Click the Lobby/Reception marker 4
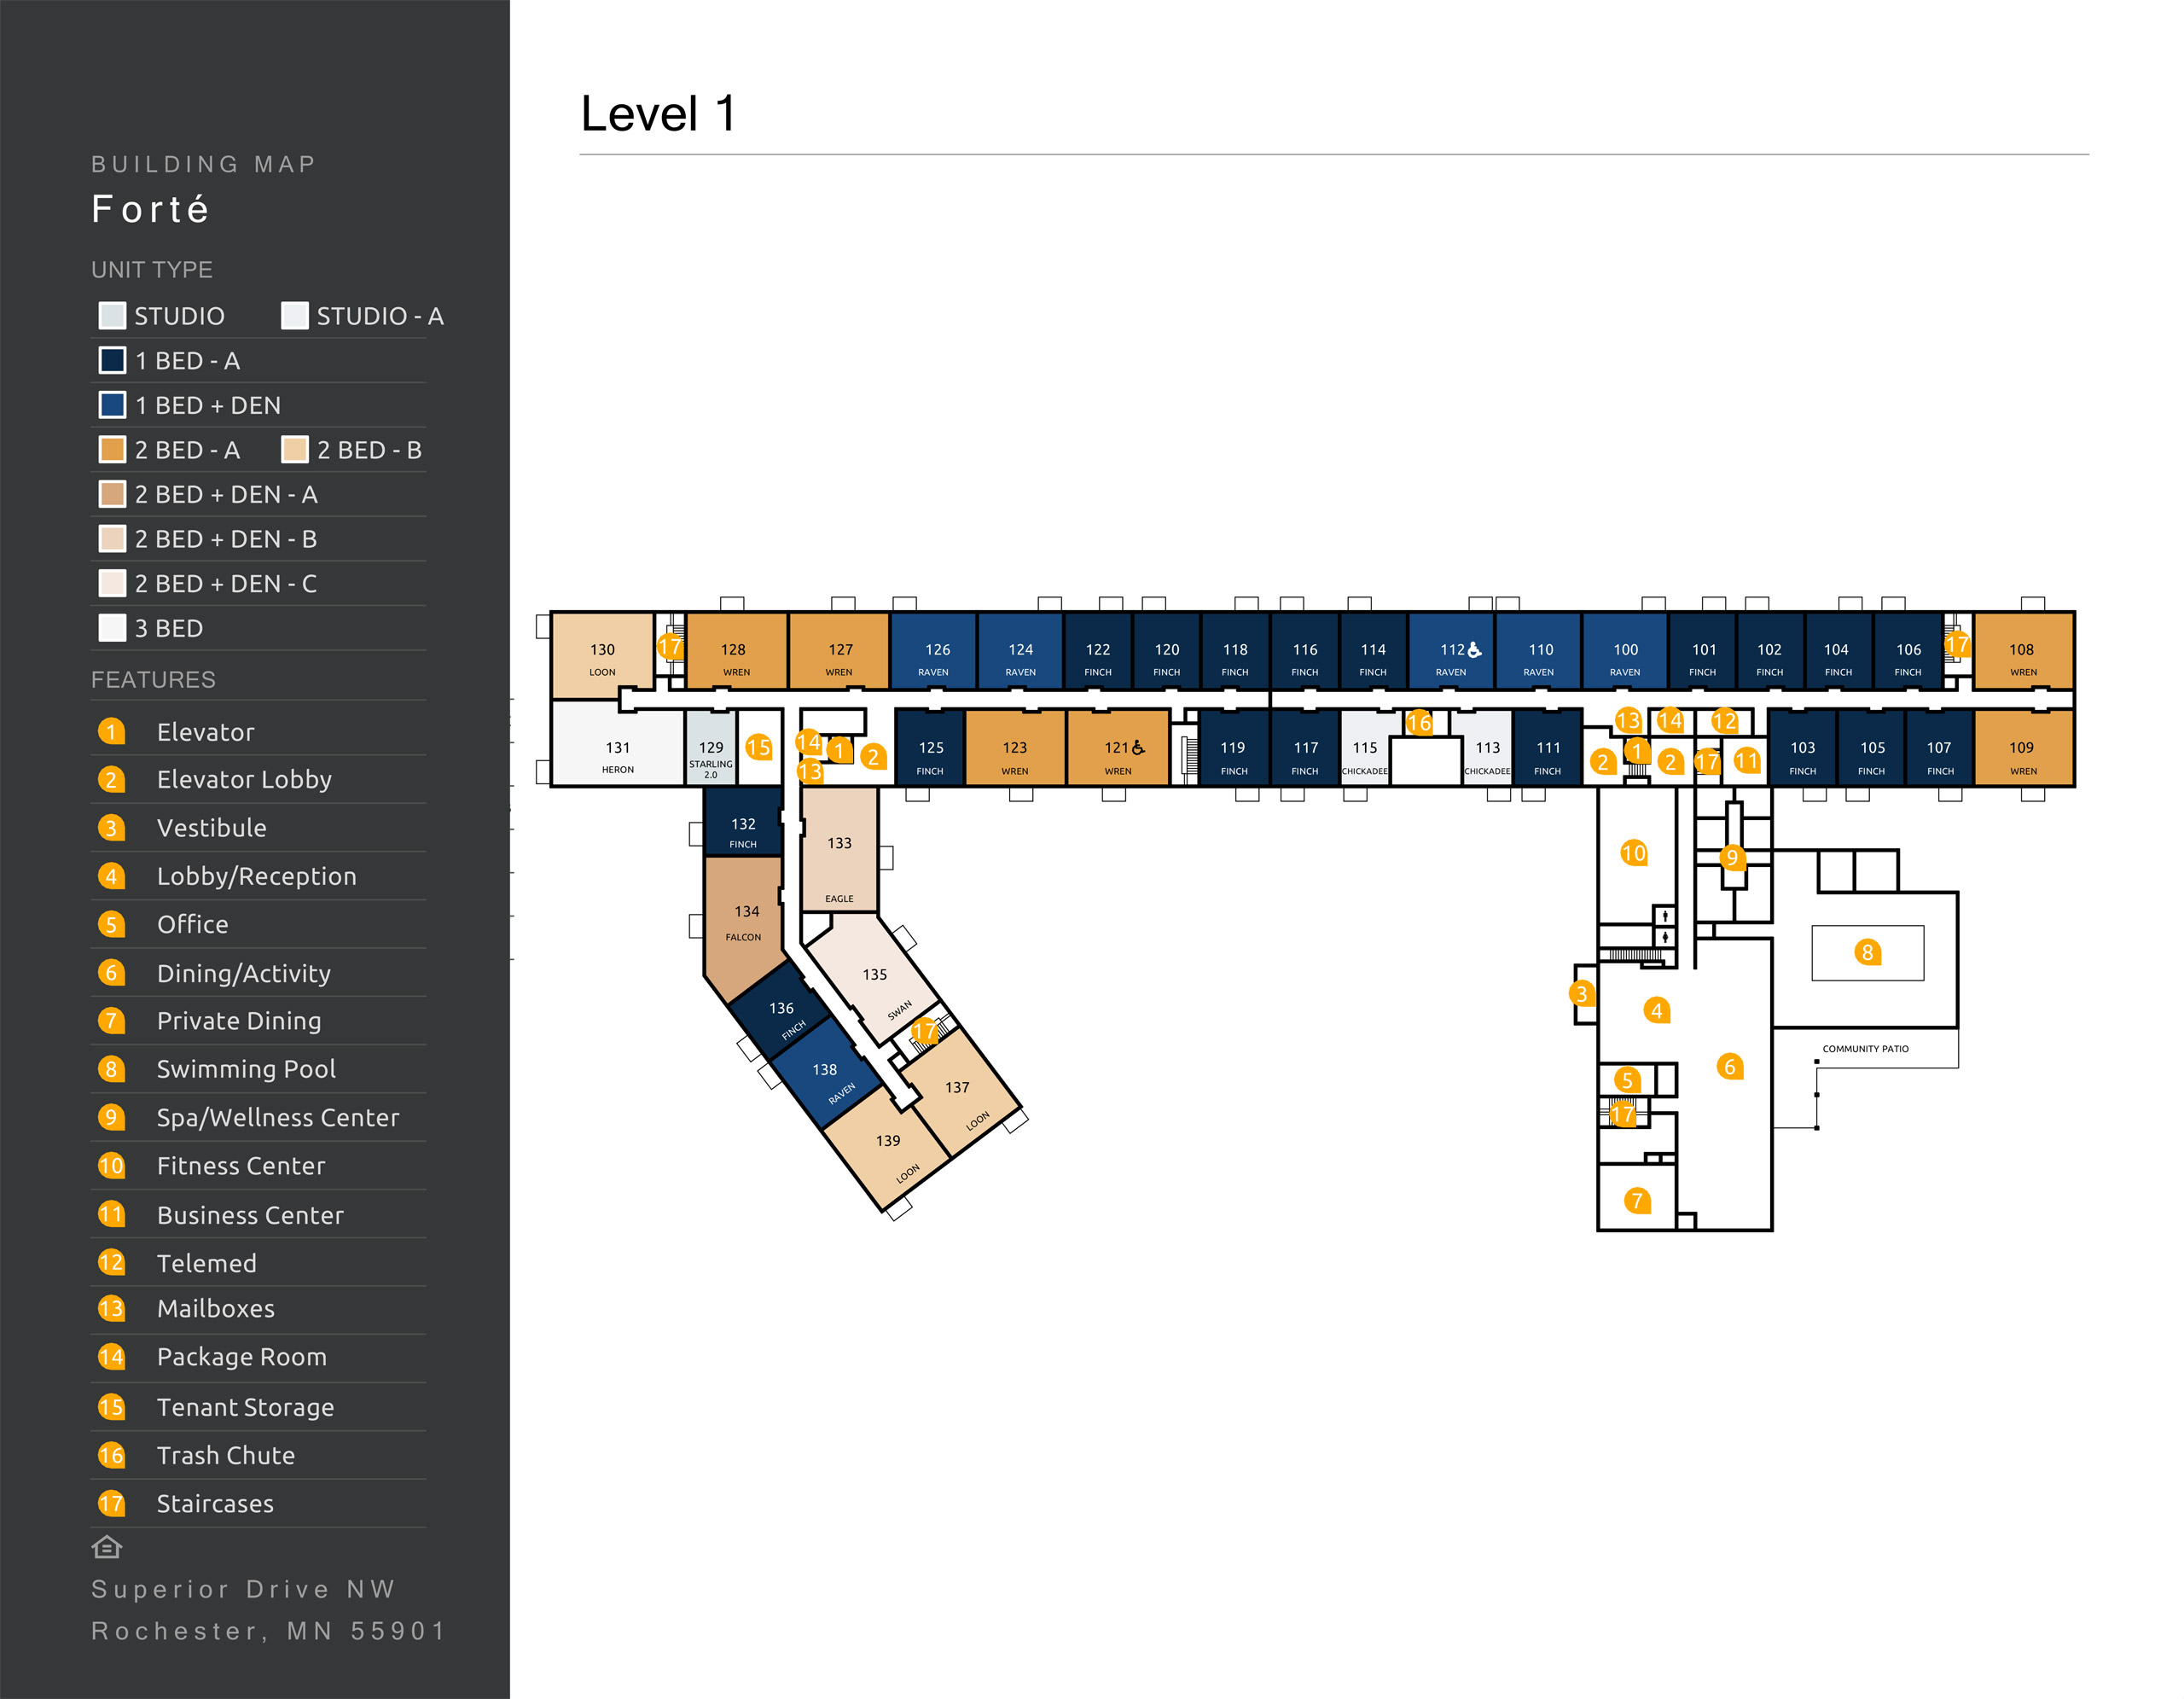The width and height of the screenshot is (2184, 1699). 1658,1012
